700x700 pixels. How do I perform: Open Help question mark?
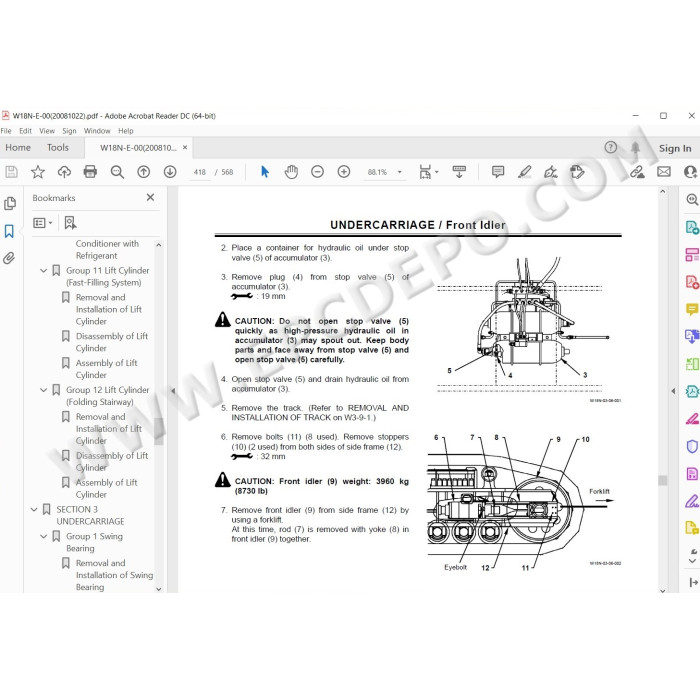tap(611, 147)
